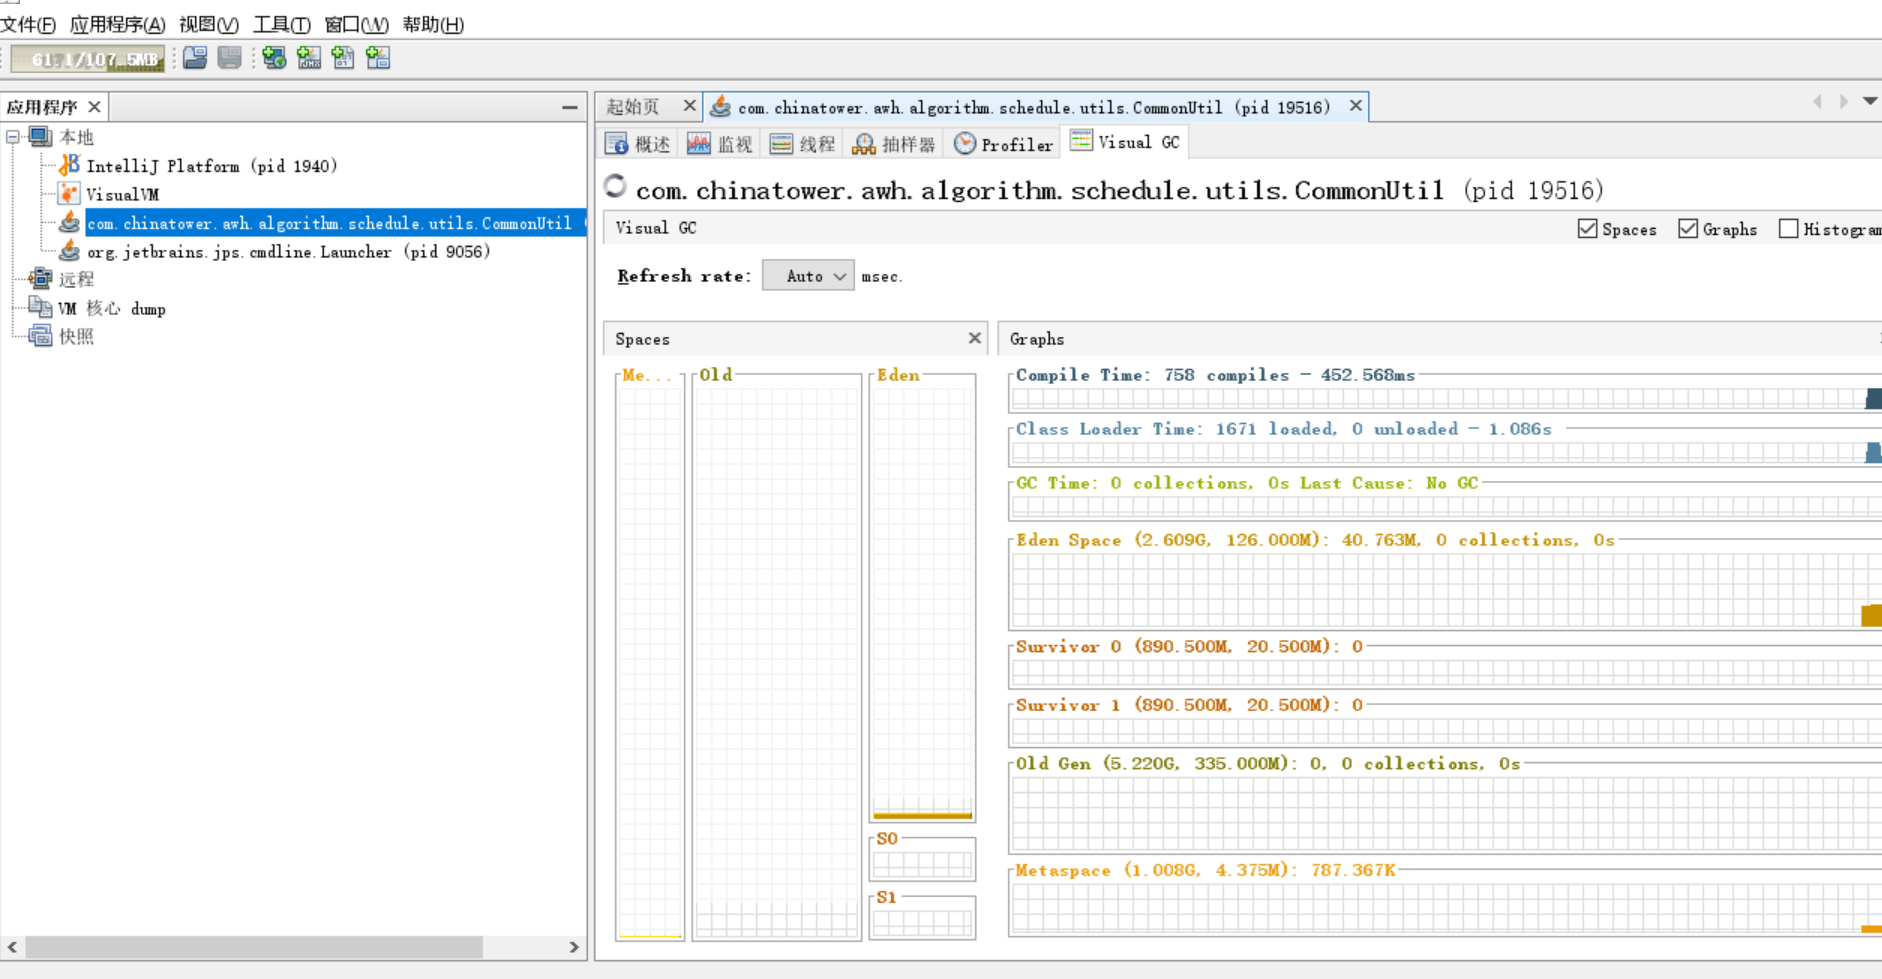This screenshot has width=1882, height=979.
Task: Select the 本地 computer icon
Action: point(40,137)
